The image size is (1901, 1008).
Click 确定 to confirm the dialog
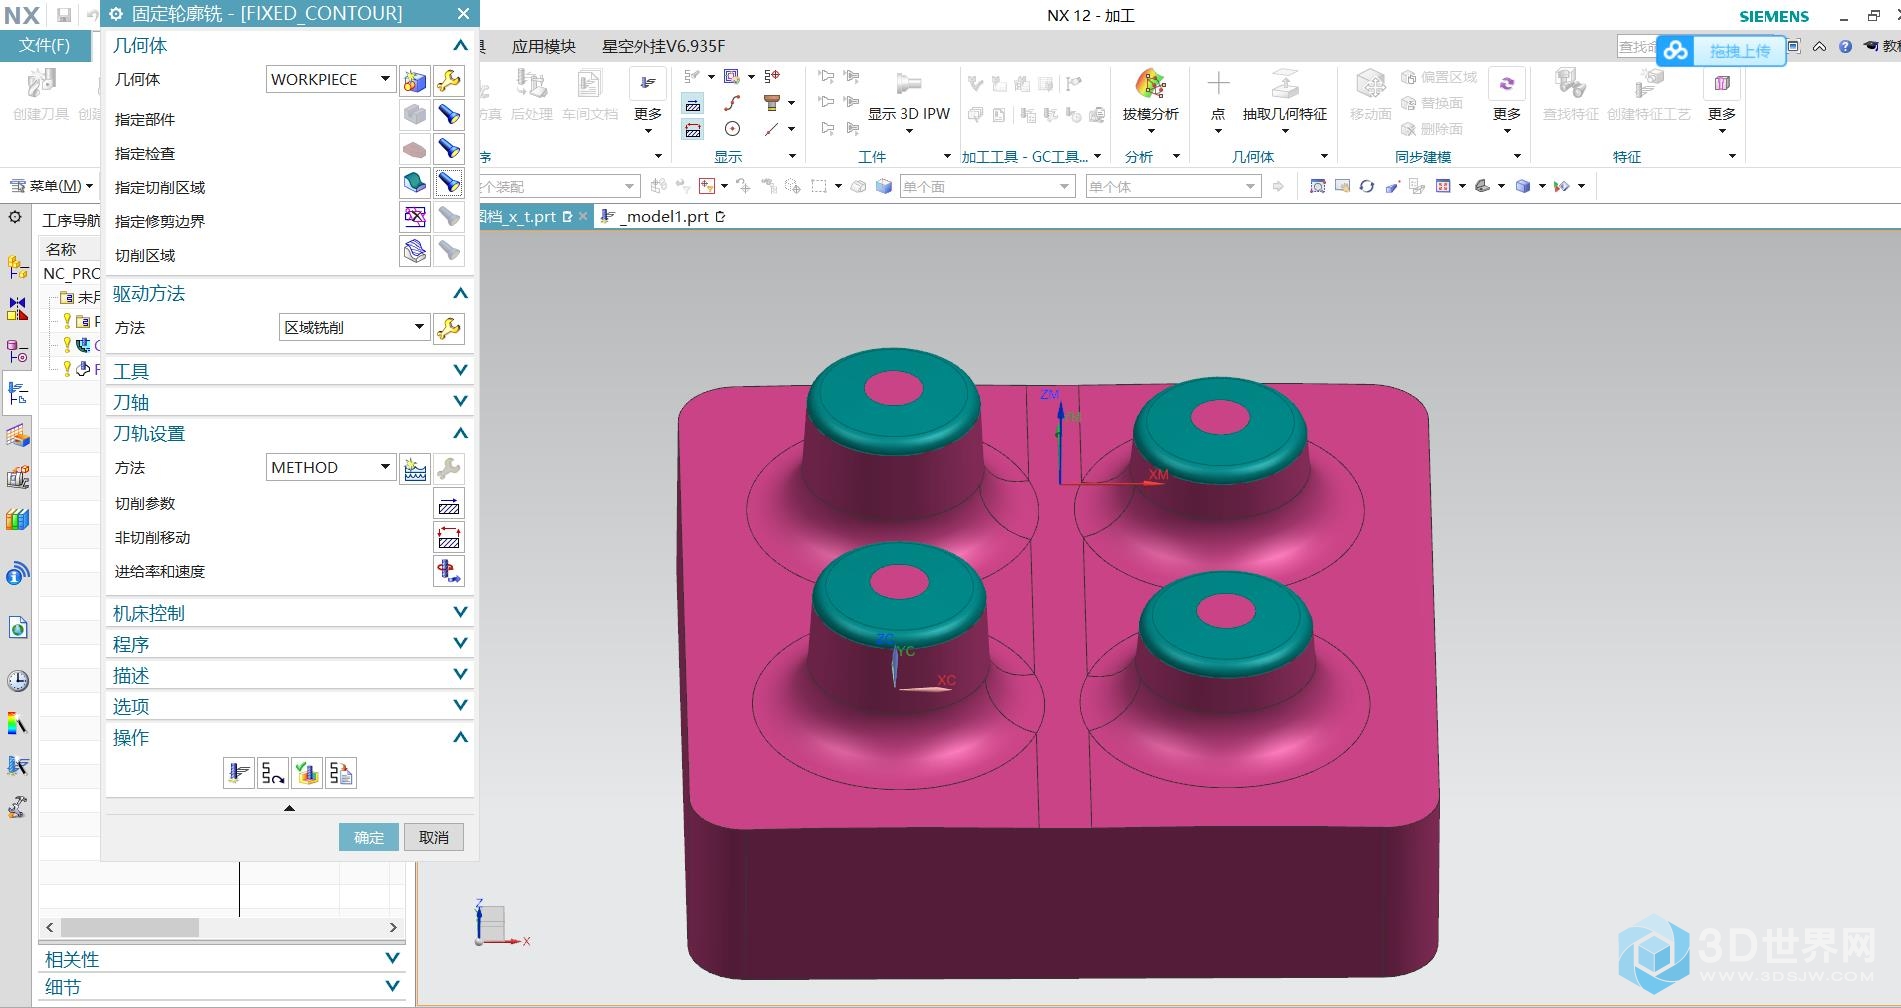pos(369,837)
